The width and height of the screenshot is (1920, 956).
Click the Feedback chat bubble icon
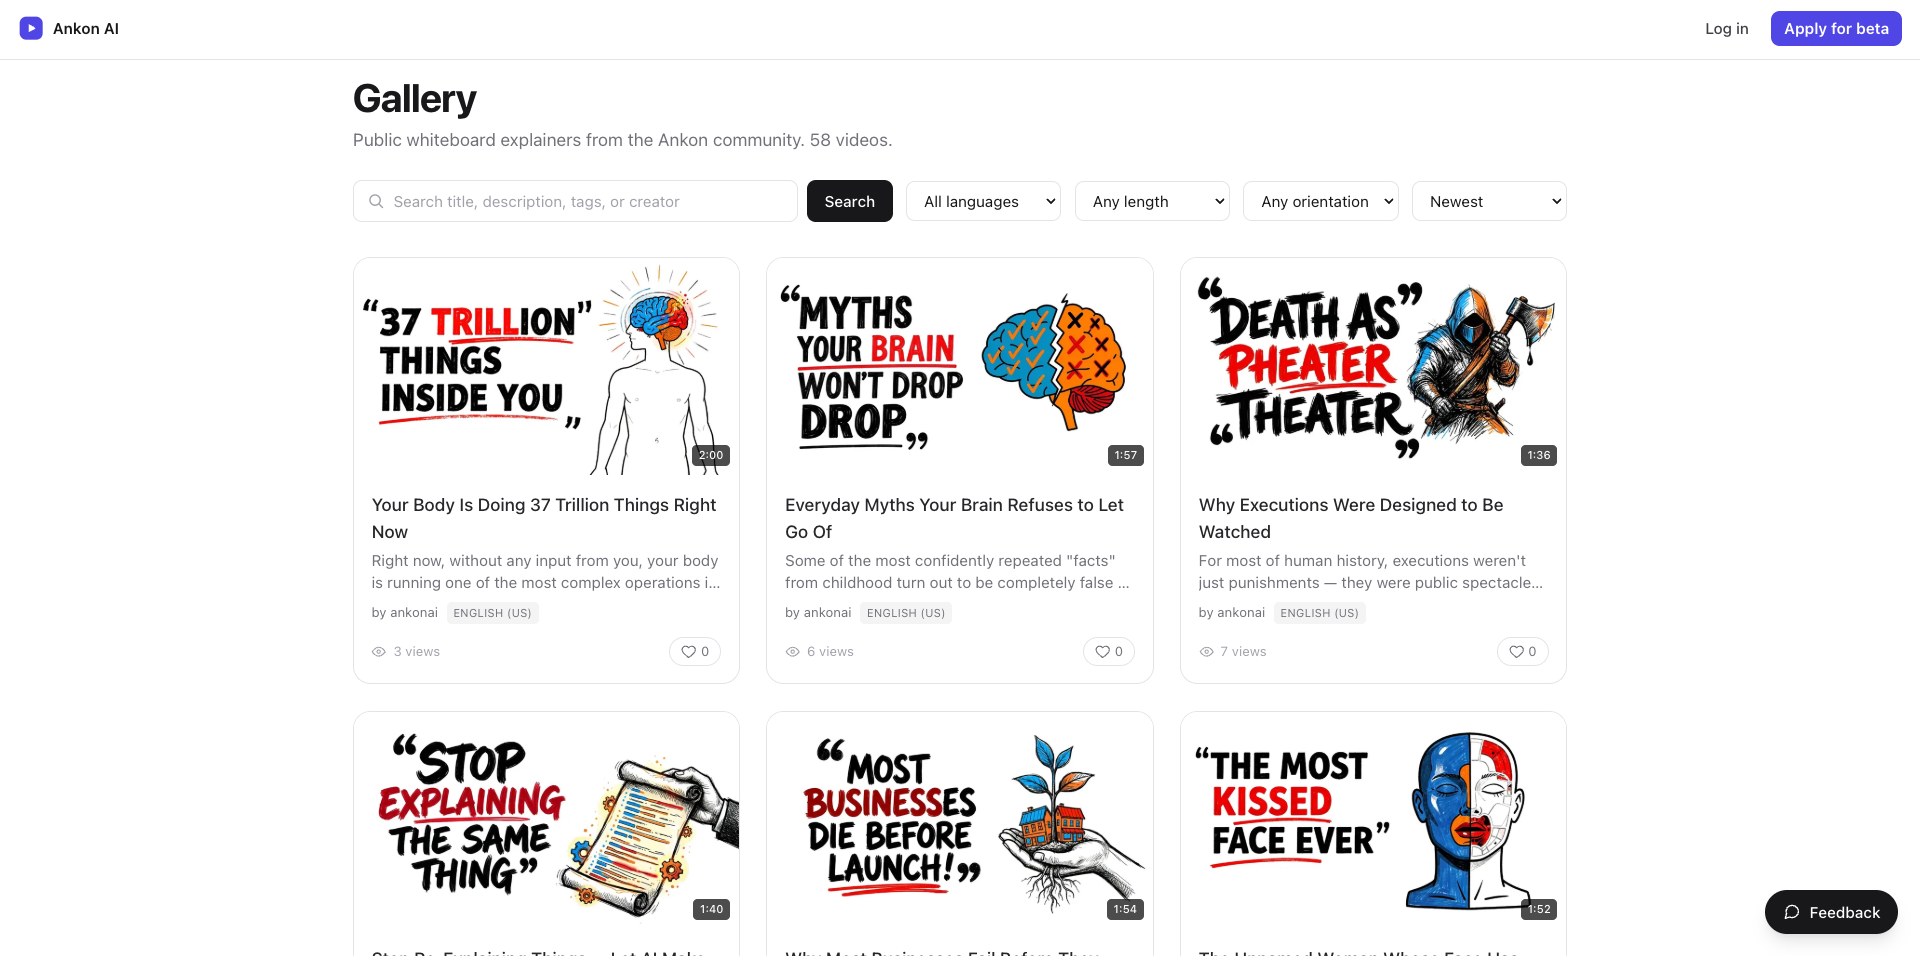pos(1792,912)
